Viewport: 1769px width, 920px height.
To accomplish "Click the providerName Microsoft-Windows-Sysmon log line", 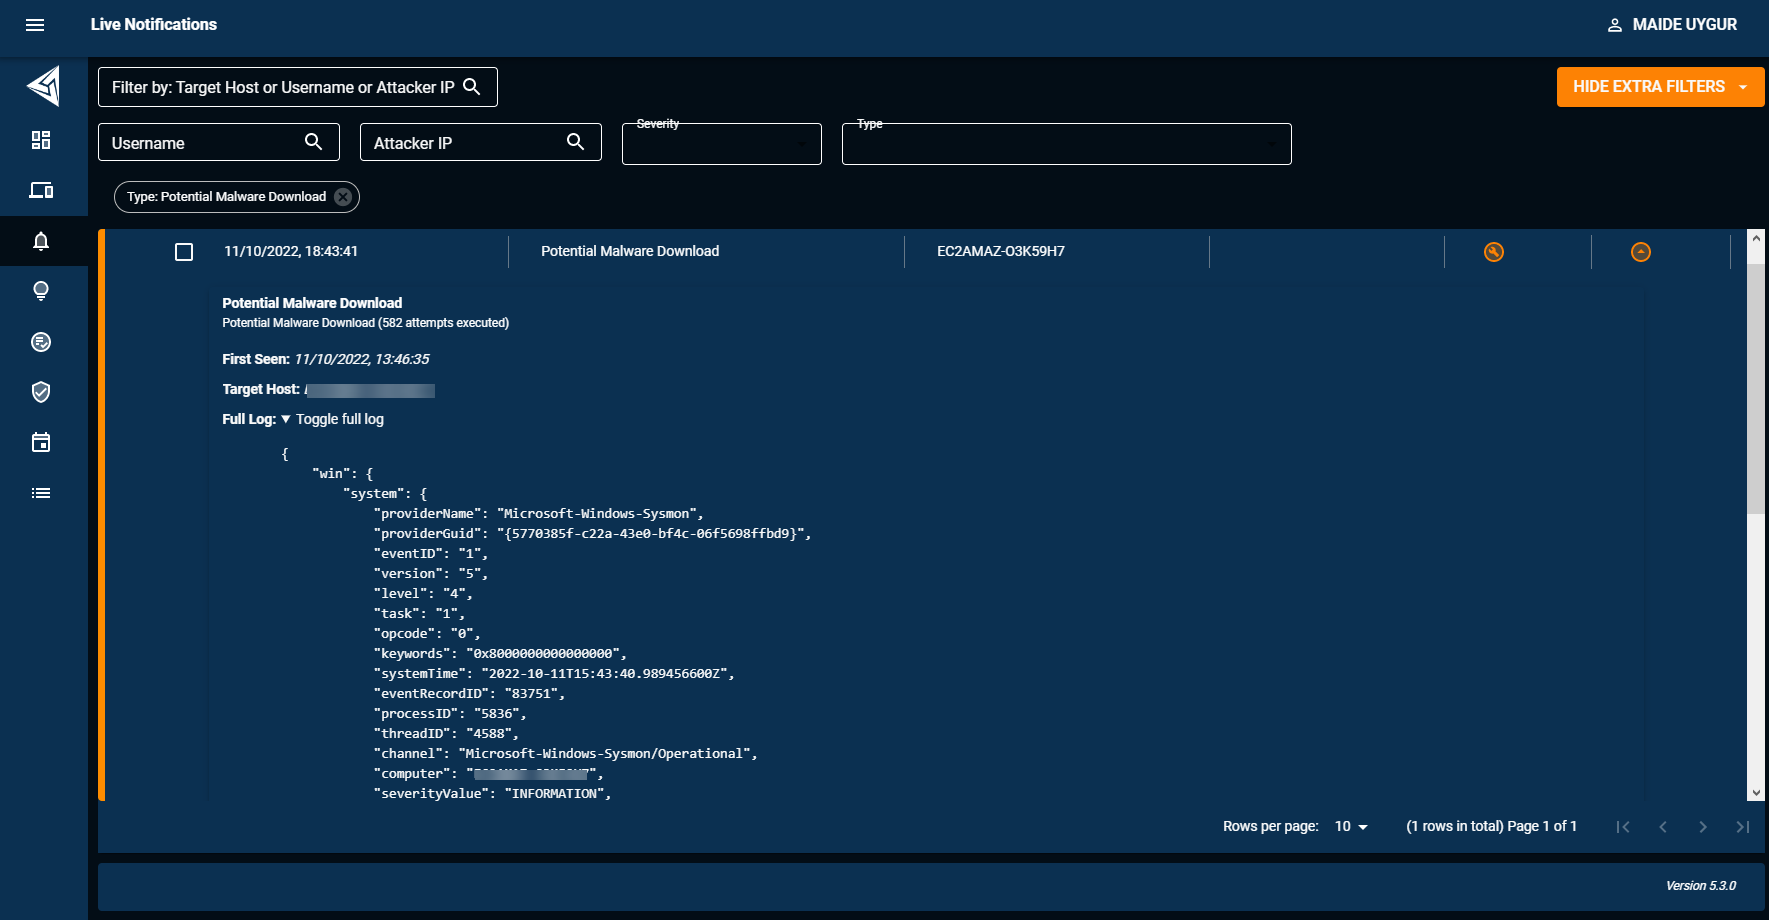I will click(538, 514).
